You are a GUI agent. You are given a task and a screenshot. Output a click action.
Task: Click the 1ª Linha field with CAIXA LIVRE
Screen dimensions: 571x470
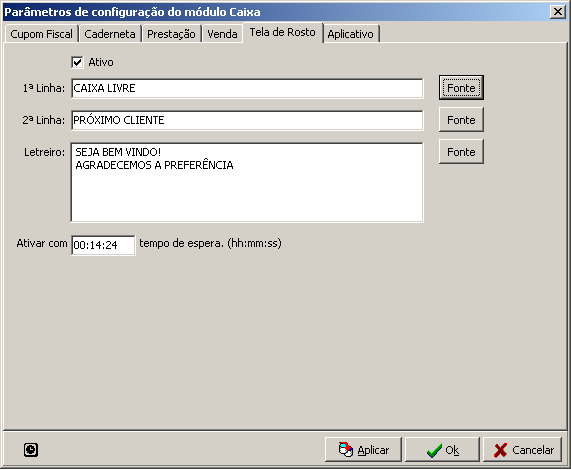[247, 88]
